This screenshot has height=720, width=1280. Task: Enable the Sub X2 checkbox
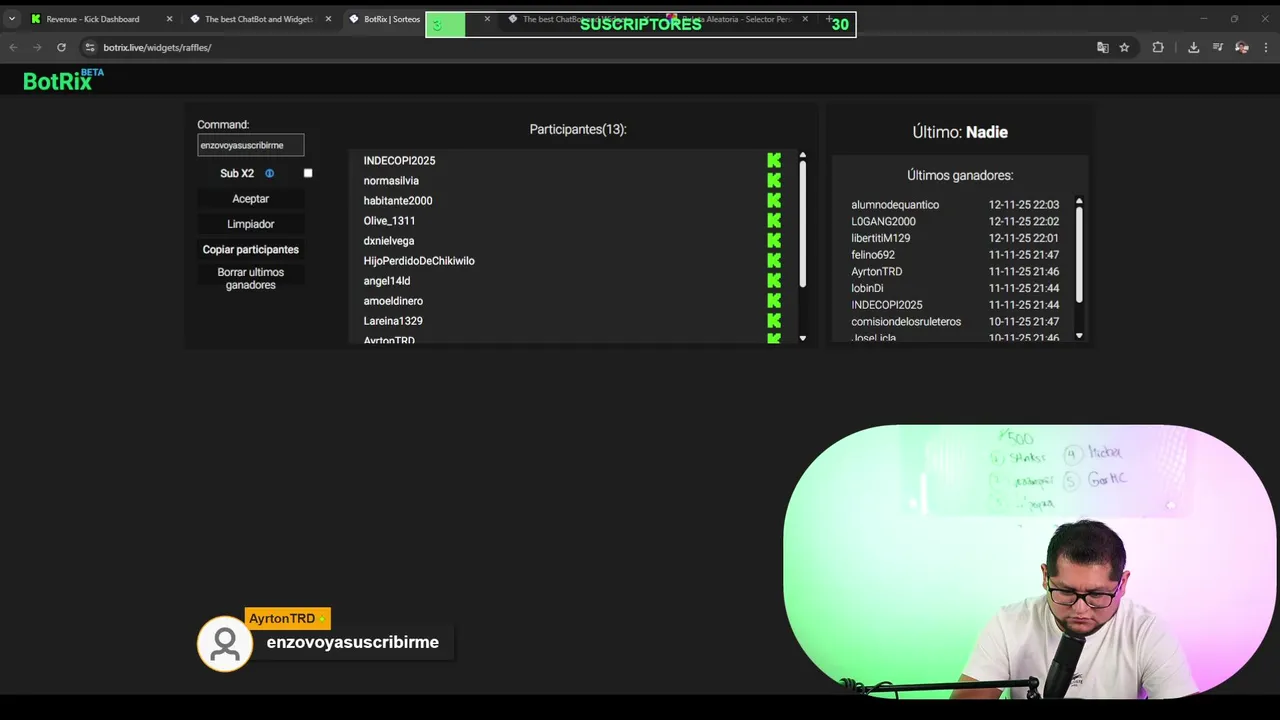point(308,173)
